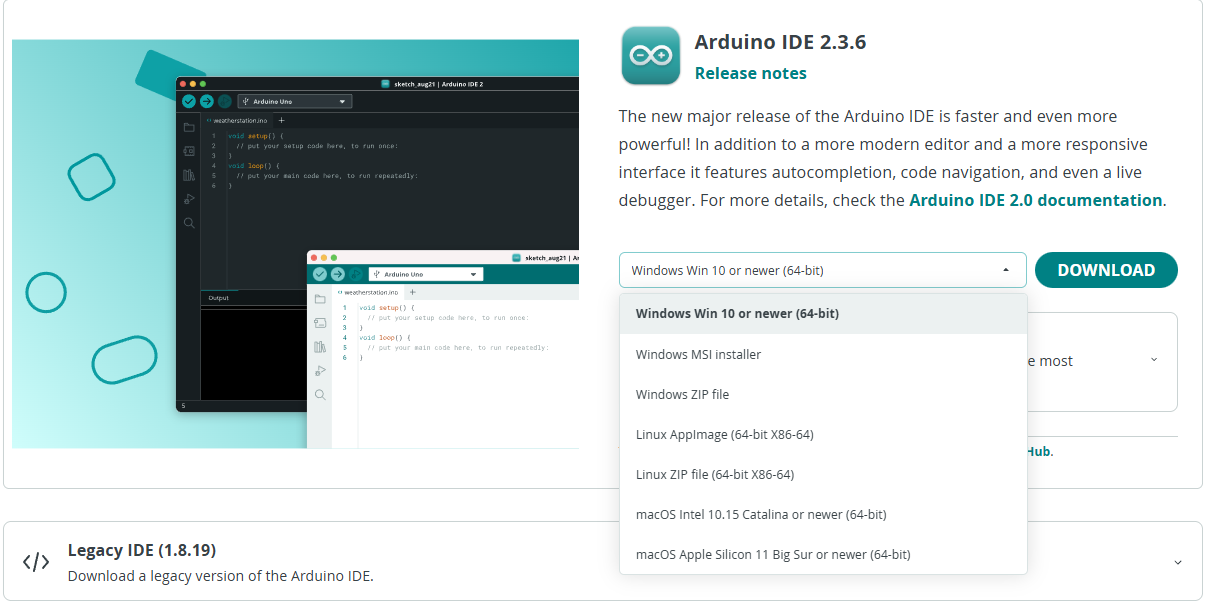
Task: Choose the Windows MSI installer option
Action: pyautogui.click(x=698, y=354)
